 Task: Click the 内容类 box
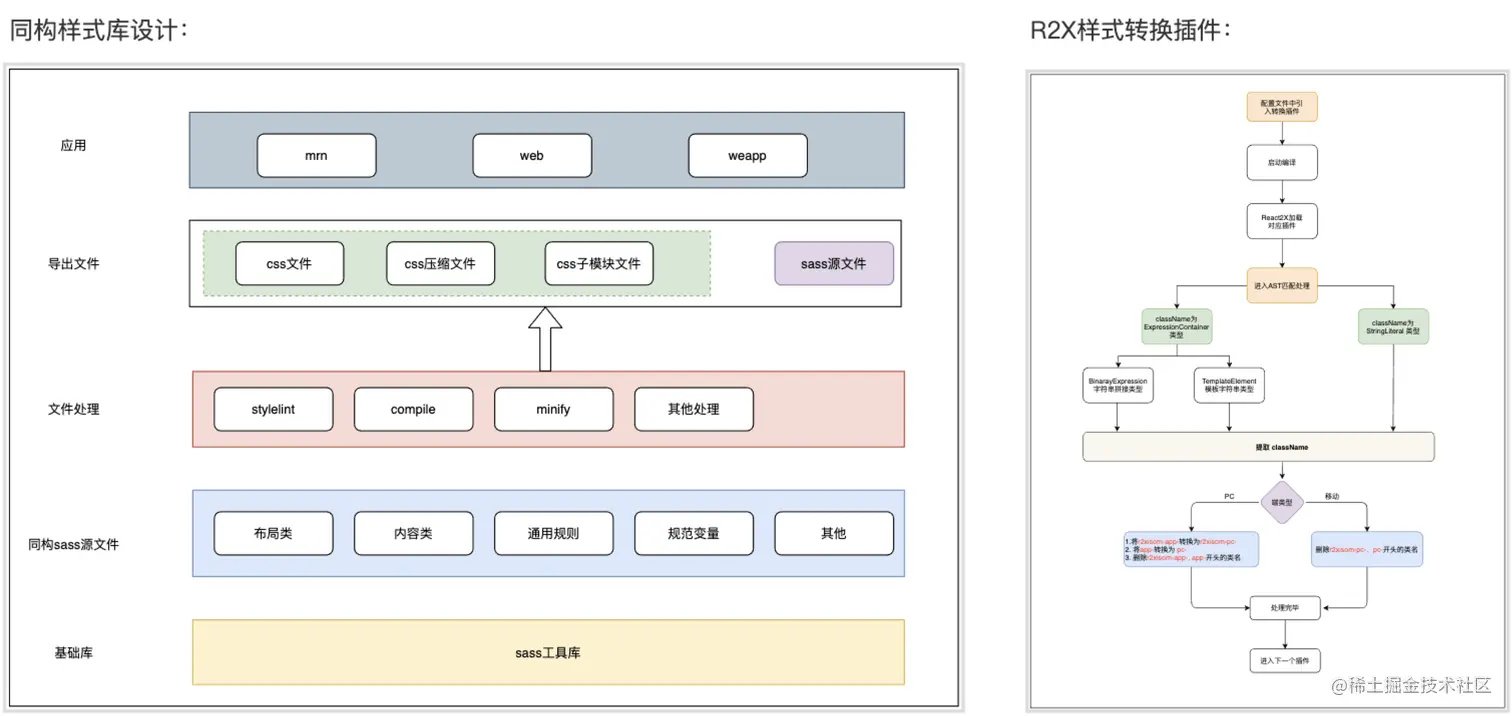pyautogui.click(x=413, y=534)
